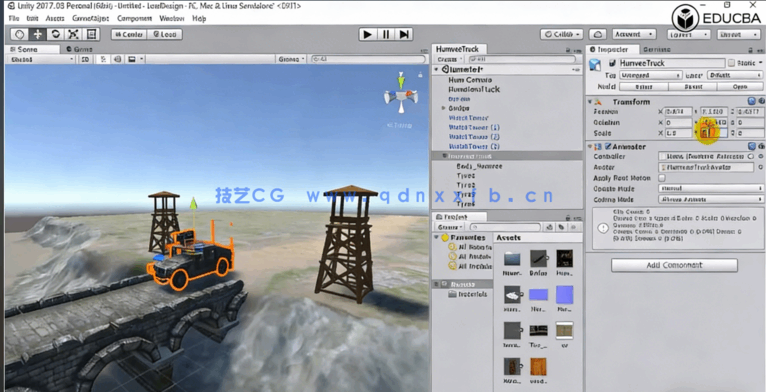The image size is (766, 392).
Task: Toggle the Local/Global button
Action: coord(165,34)
